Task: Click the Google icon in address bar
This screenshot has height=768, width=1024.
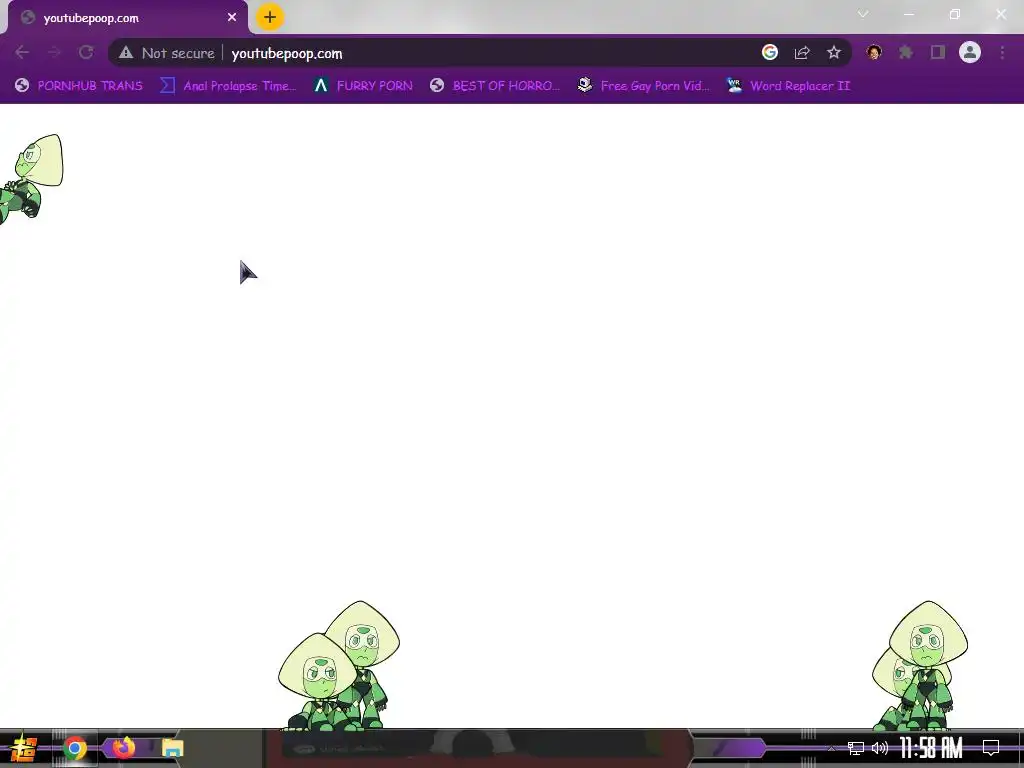Action: coord(770,52)
